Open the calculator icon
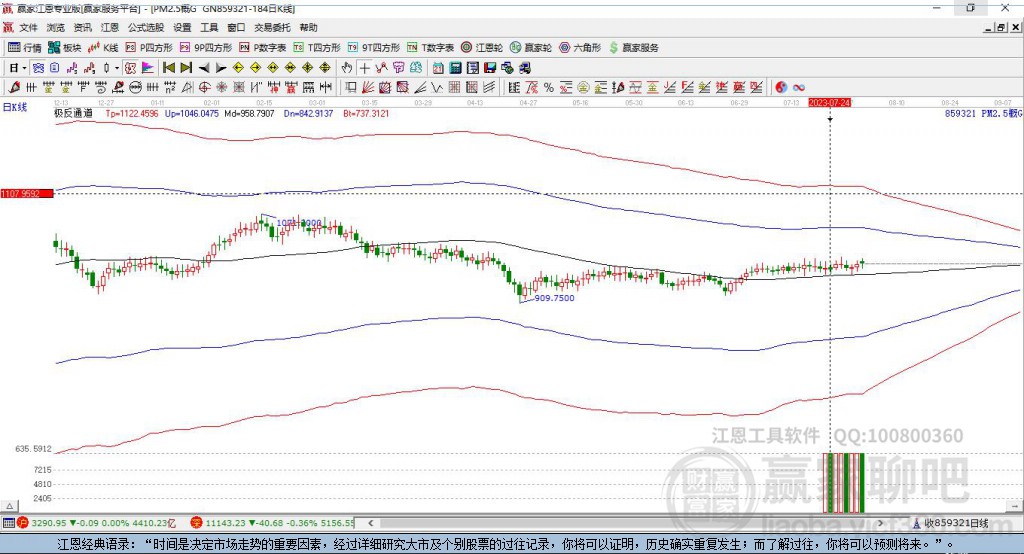The width and height of the screenshot is (1024, 554). click(x=455, y=68)
